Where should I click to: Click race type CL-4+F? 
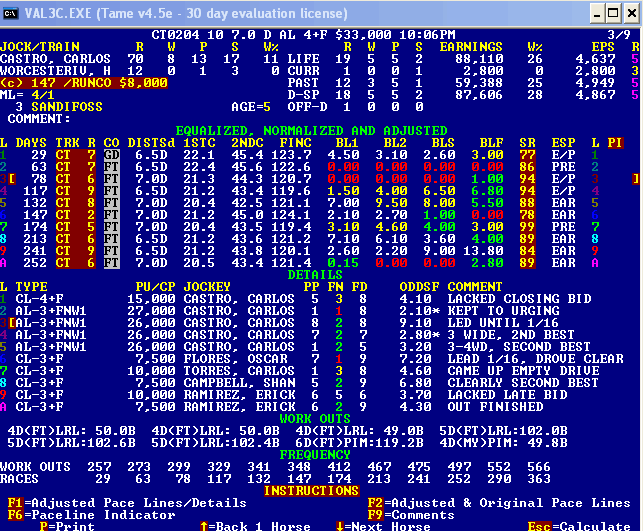pyautogui.click(x=39, y=299)
